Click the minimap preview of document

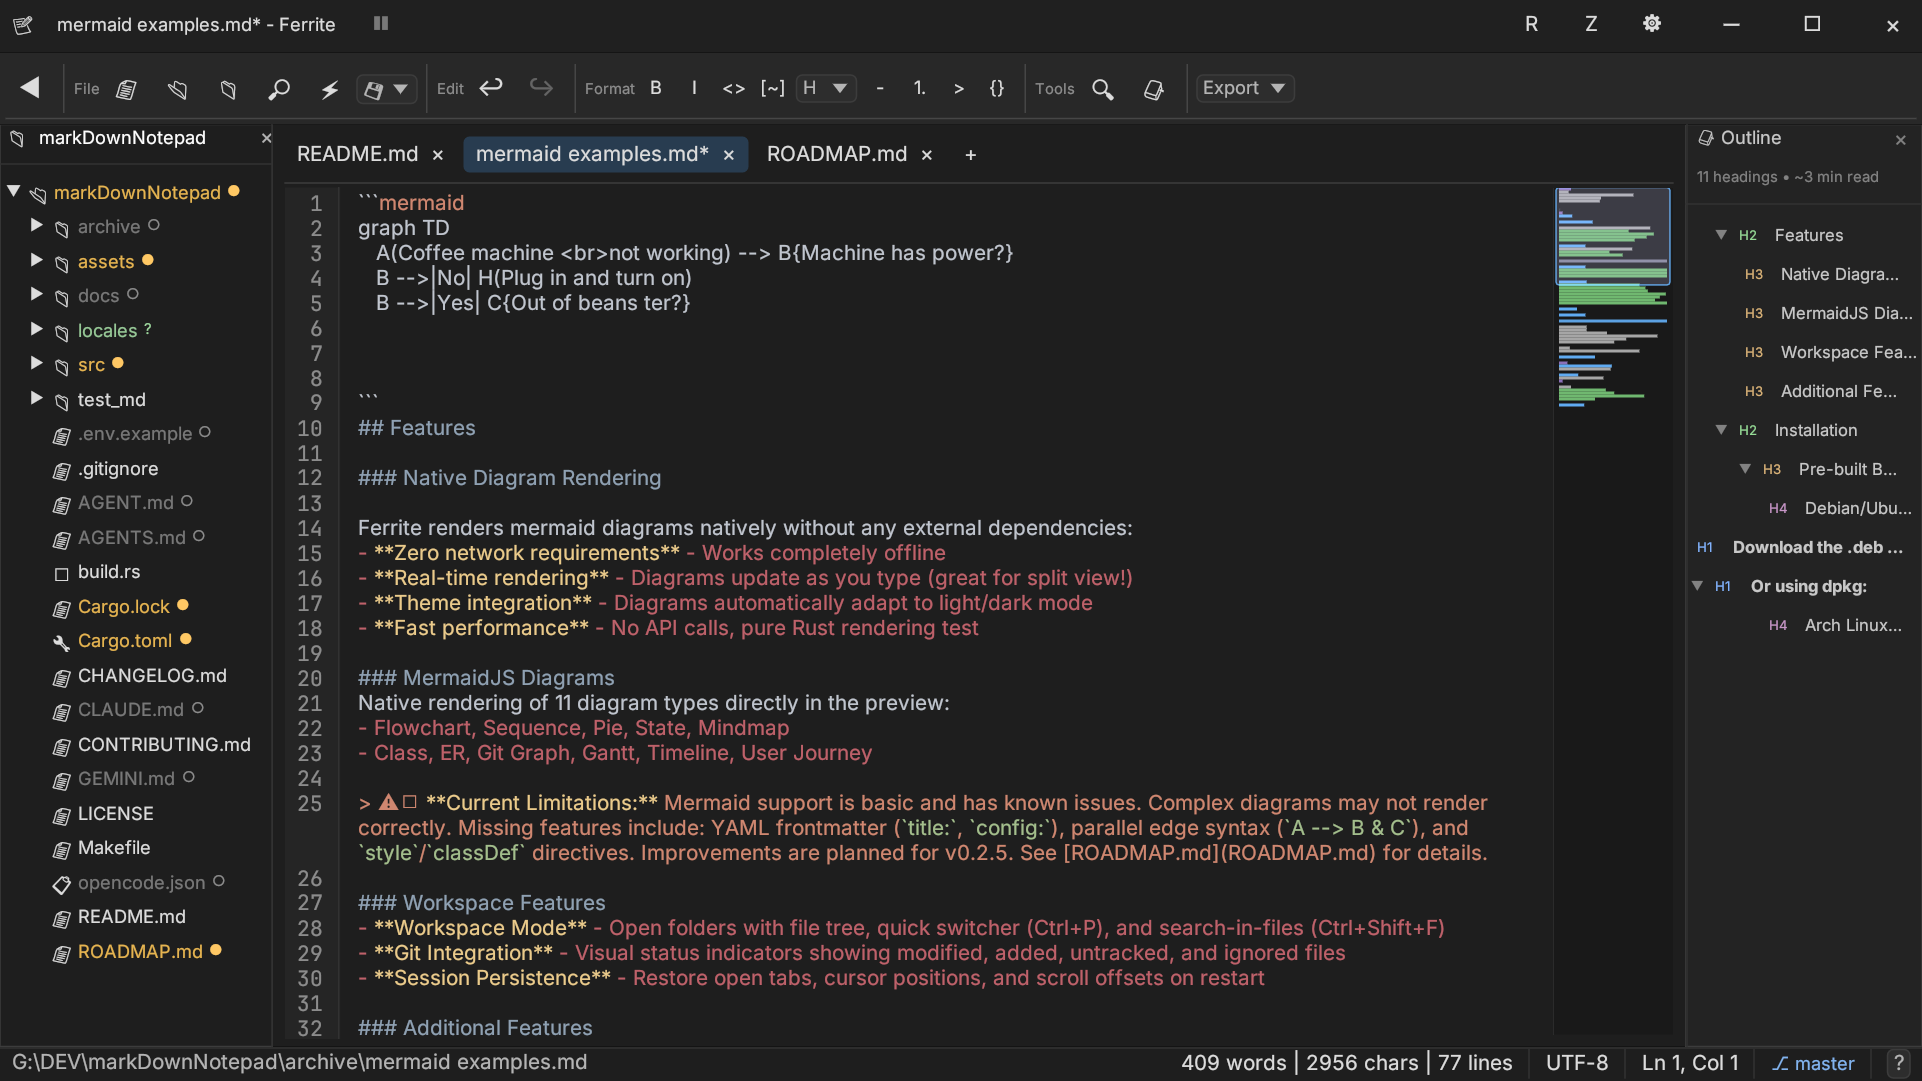[x=1612, y=300]
